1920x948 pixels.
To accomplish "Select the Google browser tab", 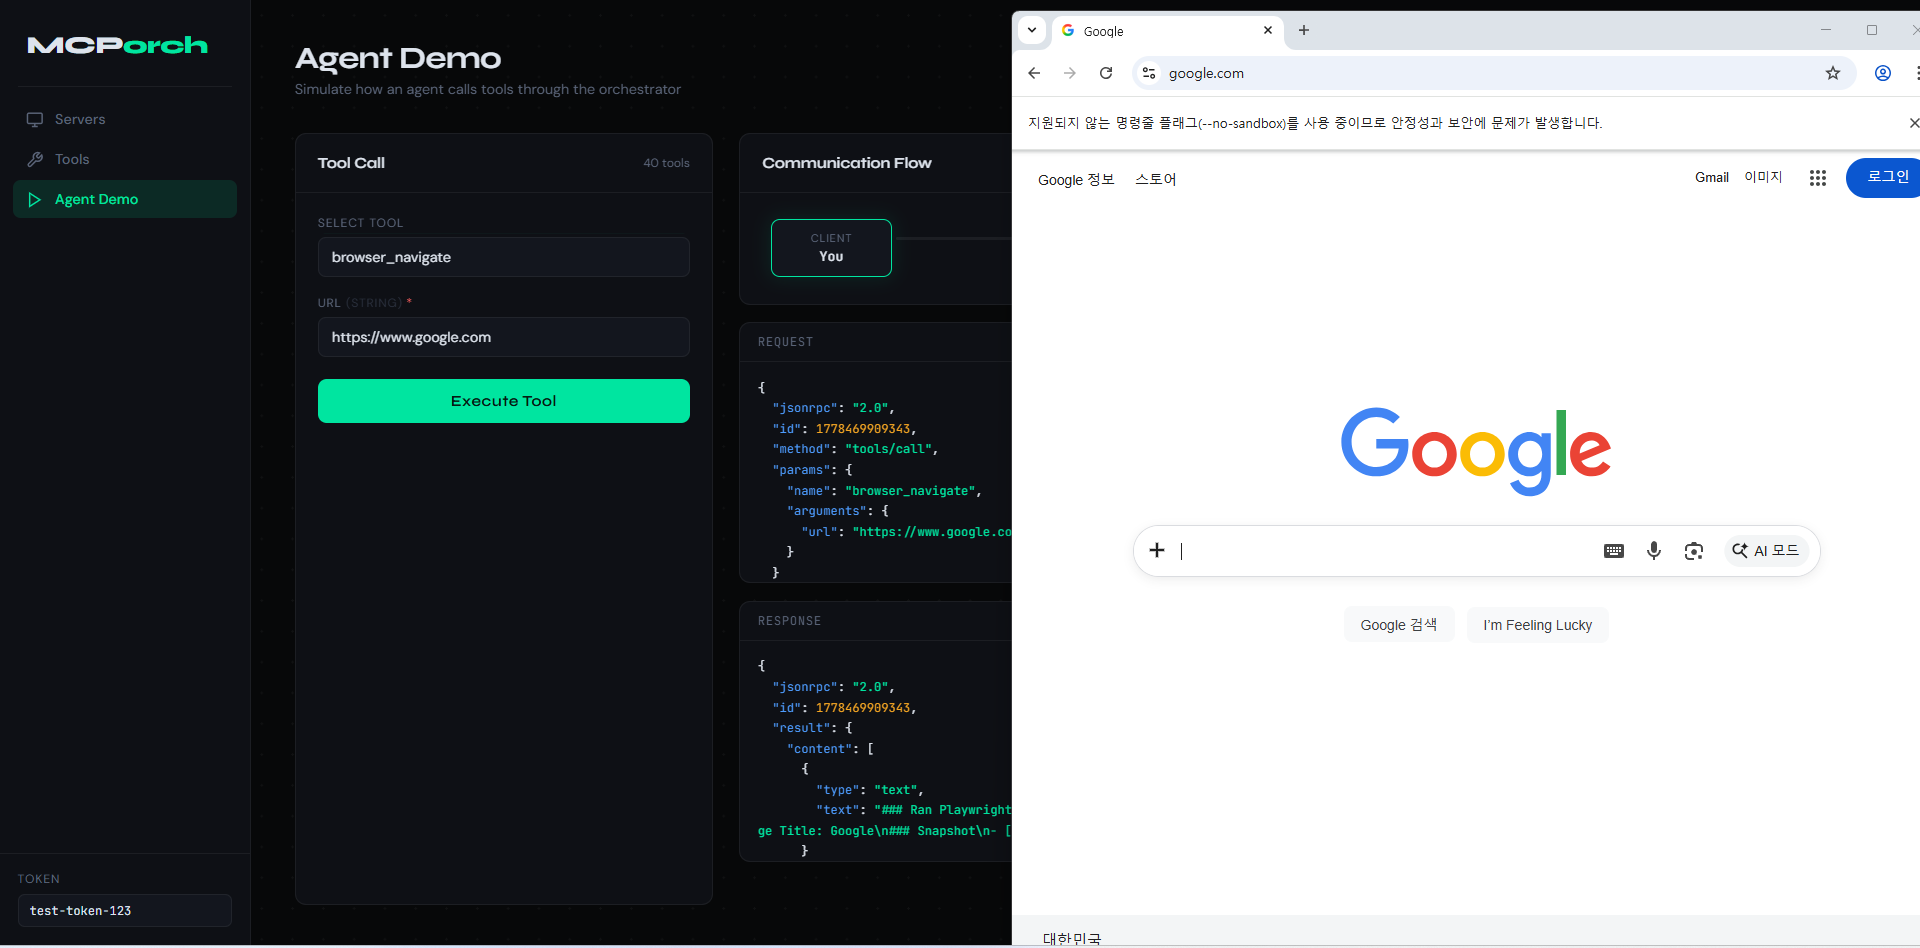I will (x=1166, y=31).
